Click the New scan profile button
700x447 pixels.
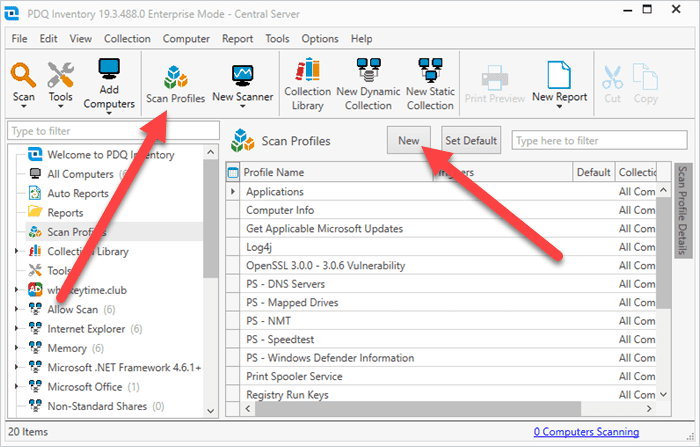[409, 140]
